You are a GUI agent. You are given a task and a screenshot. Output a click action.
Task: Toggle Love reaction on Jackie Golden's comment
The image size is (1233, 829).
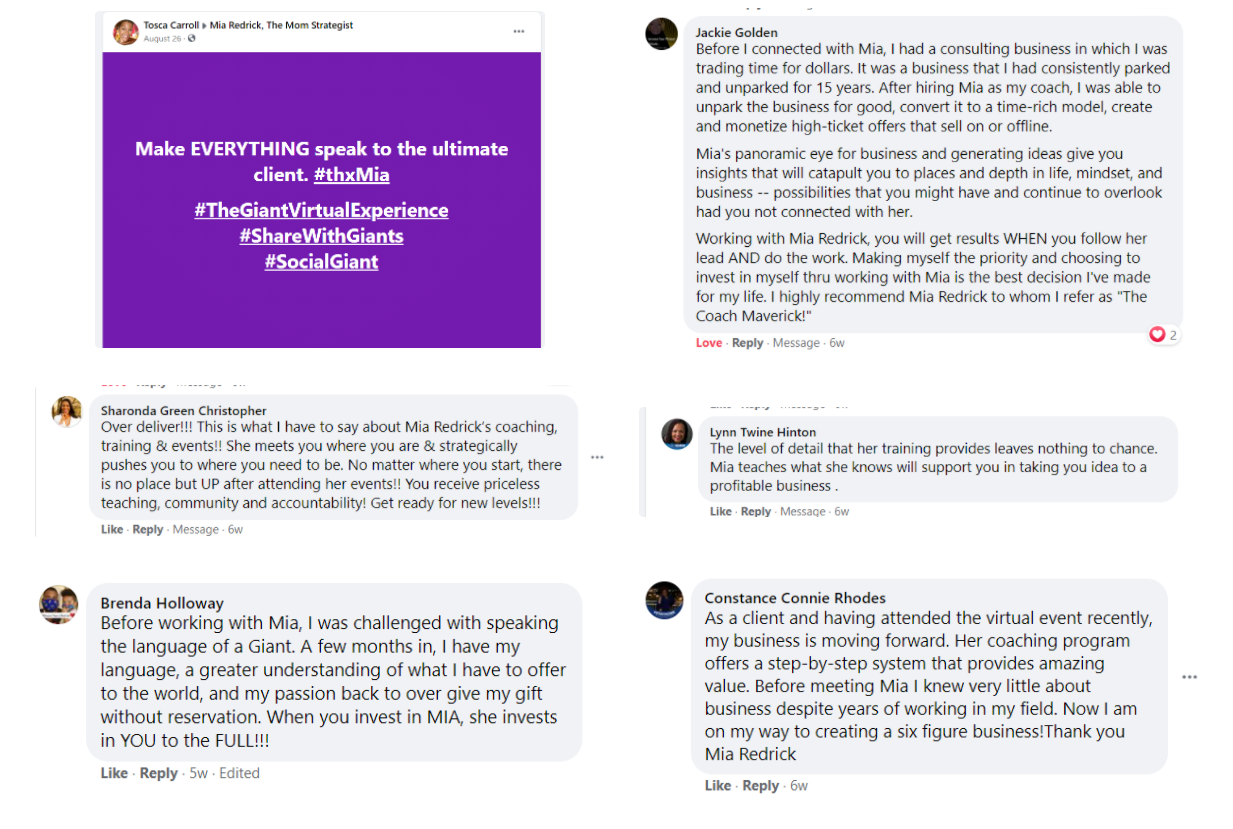(x=708, y=343)
